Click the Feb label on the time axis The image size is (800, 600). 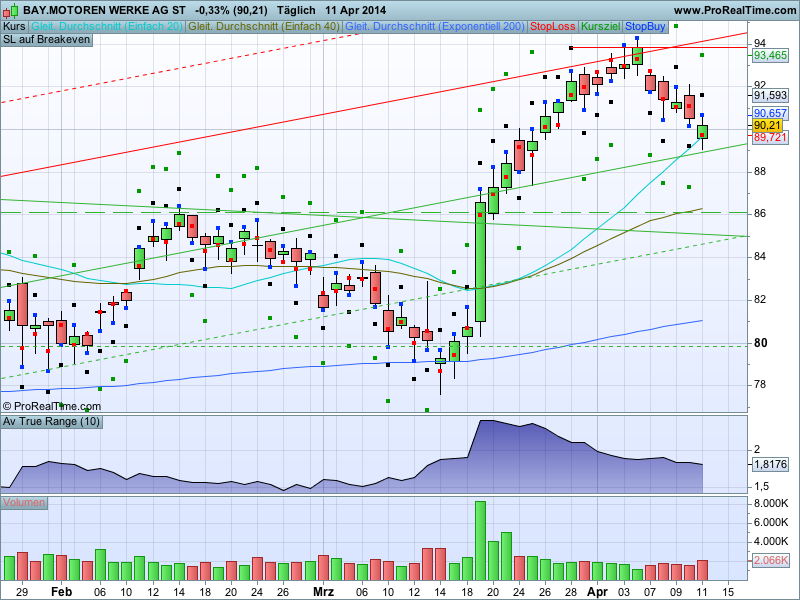pos(62,592)
